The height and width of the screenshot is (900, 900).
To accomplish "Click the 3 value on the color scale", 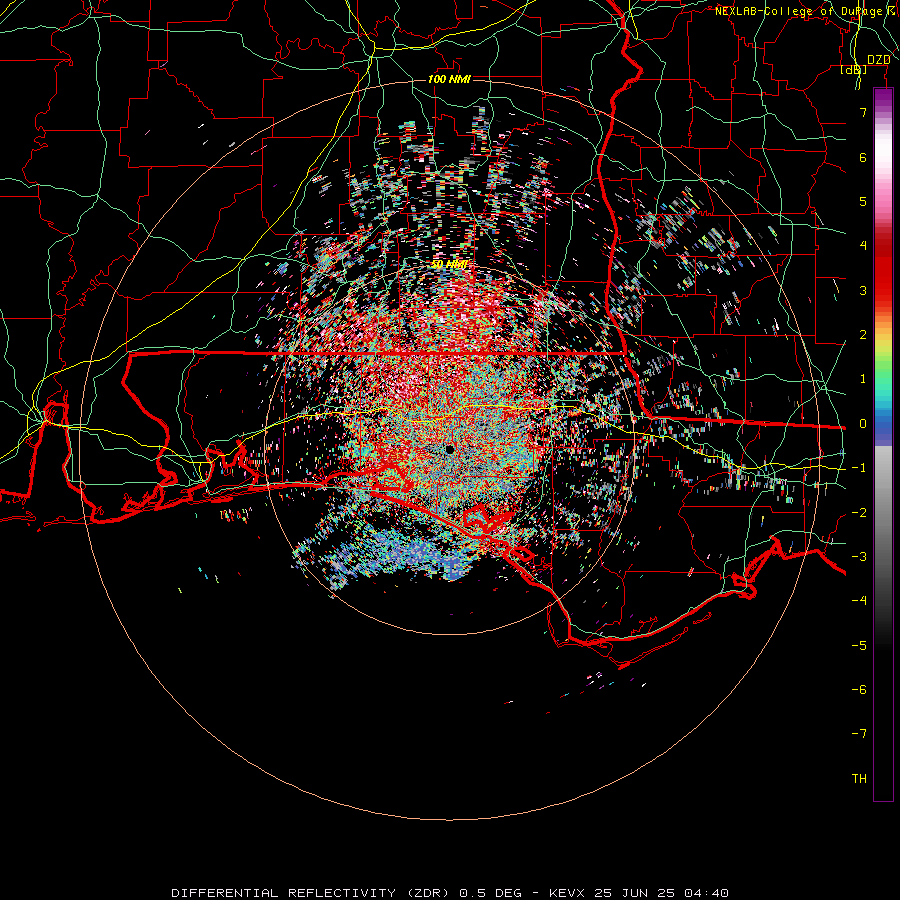I will [863, 290].
